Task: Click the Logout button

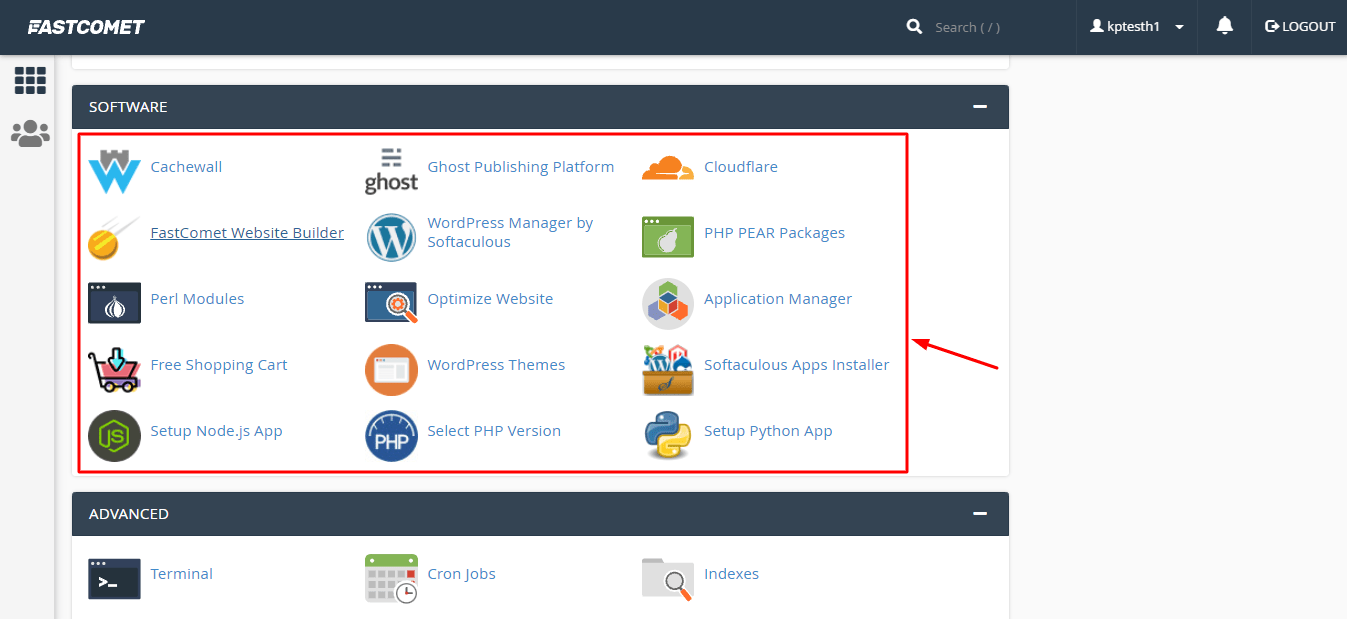Action: (x=1300, y=27)
